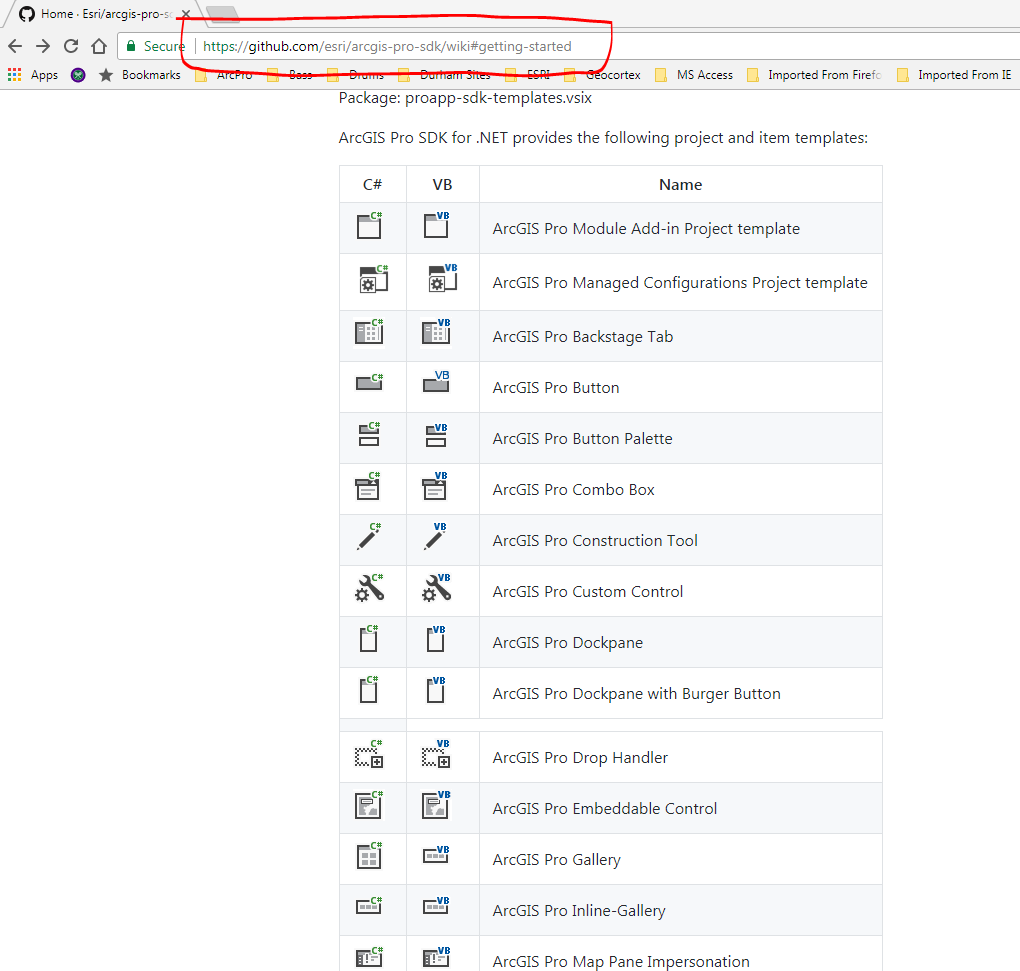Click the 'VB' column header
The height and width of the screenshot is (971, 1020).
pos(442,185)
